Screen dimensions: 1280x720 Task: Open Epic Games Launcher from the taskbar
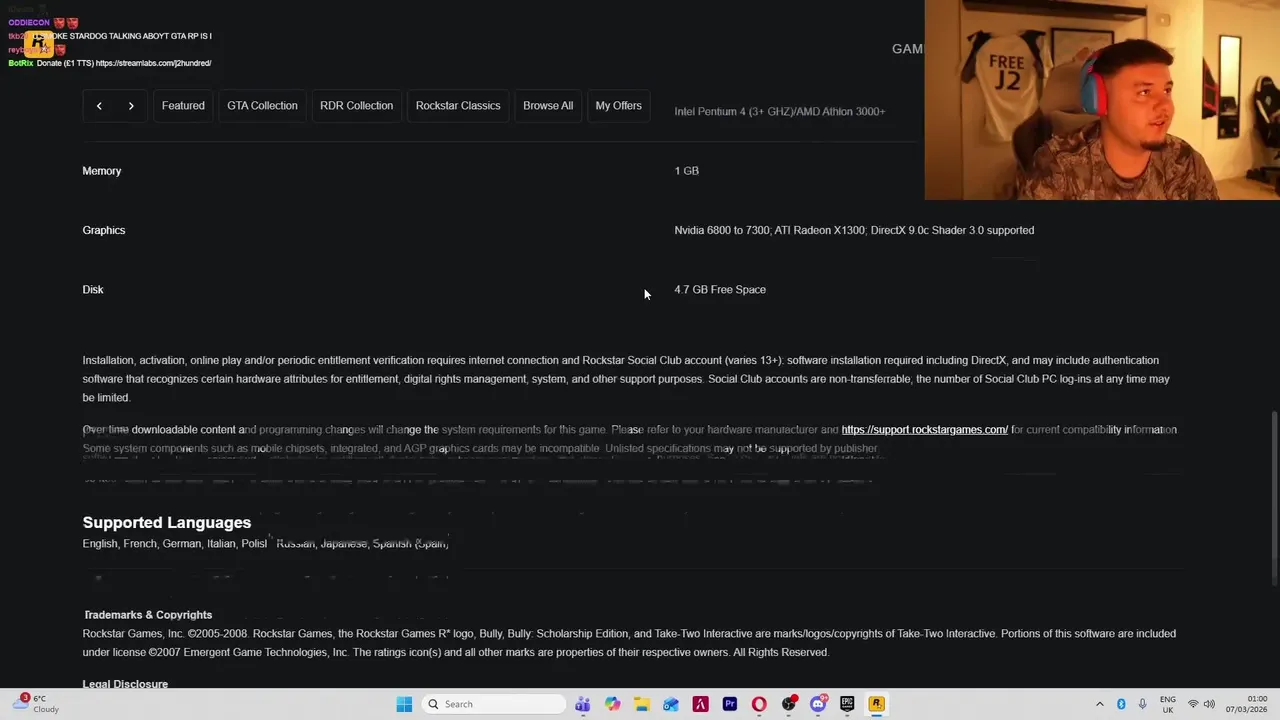(847, 704)
